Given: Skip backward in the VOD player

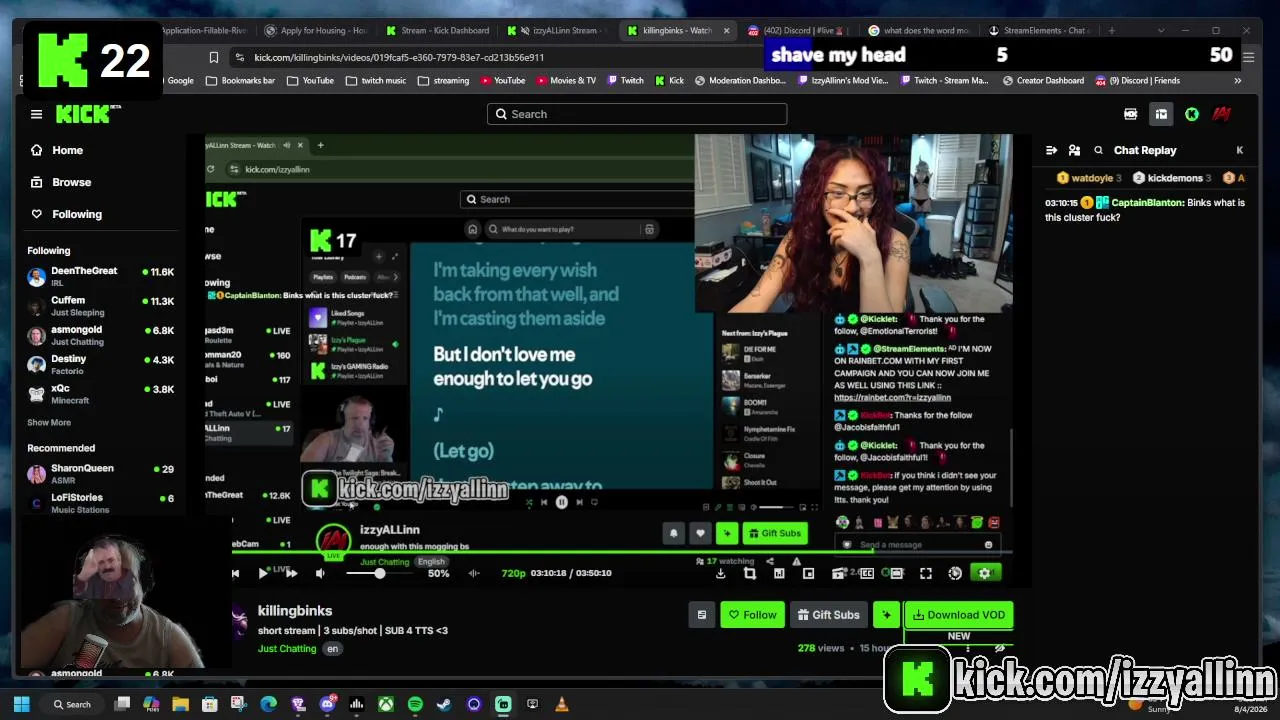Looking at the screenshot, I should pos(235,573).
